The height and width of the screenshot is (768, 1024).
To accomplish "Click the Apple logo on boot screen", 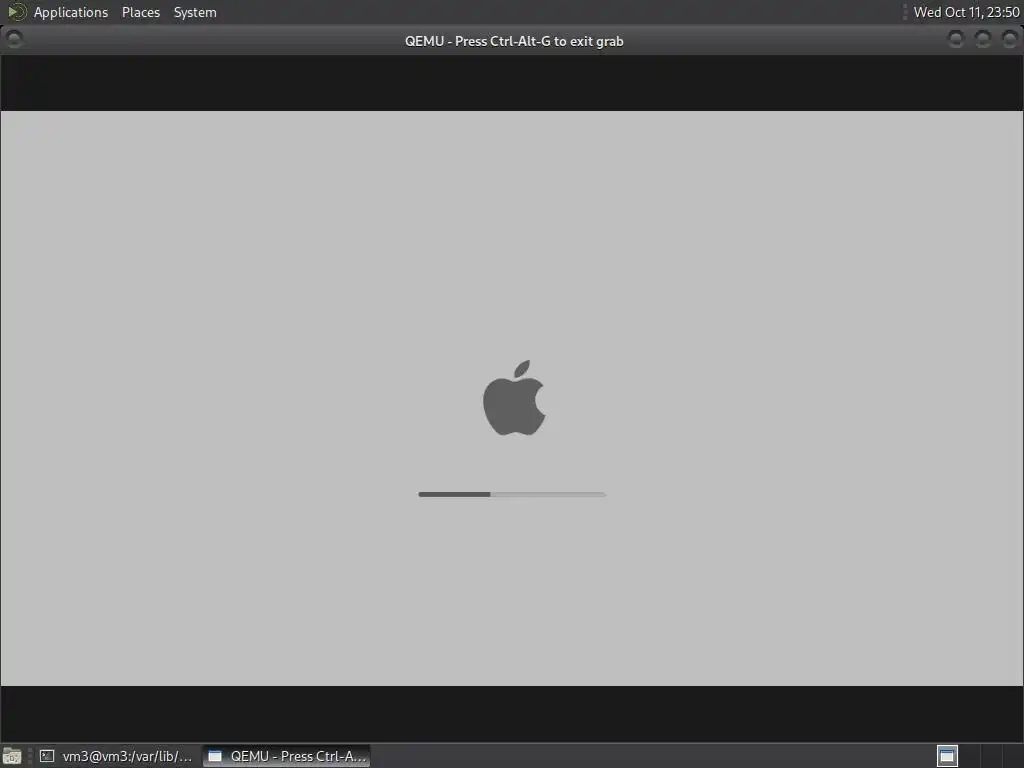I will (514, 398).
